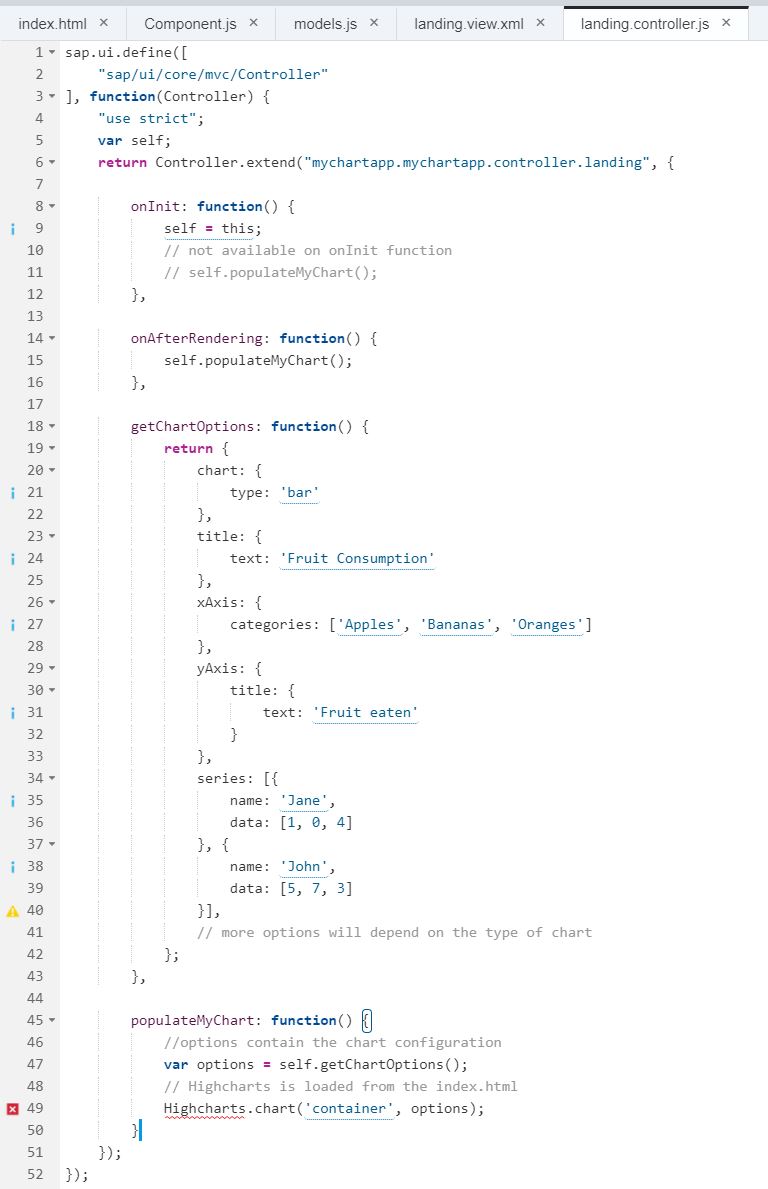The height and width of the screenshot is (1189, 768).
Task: Click the info marker on line 21
Action: (12, 492)
